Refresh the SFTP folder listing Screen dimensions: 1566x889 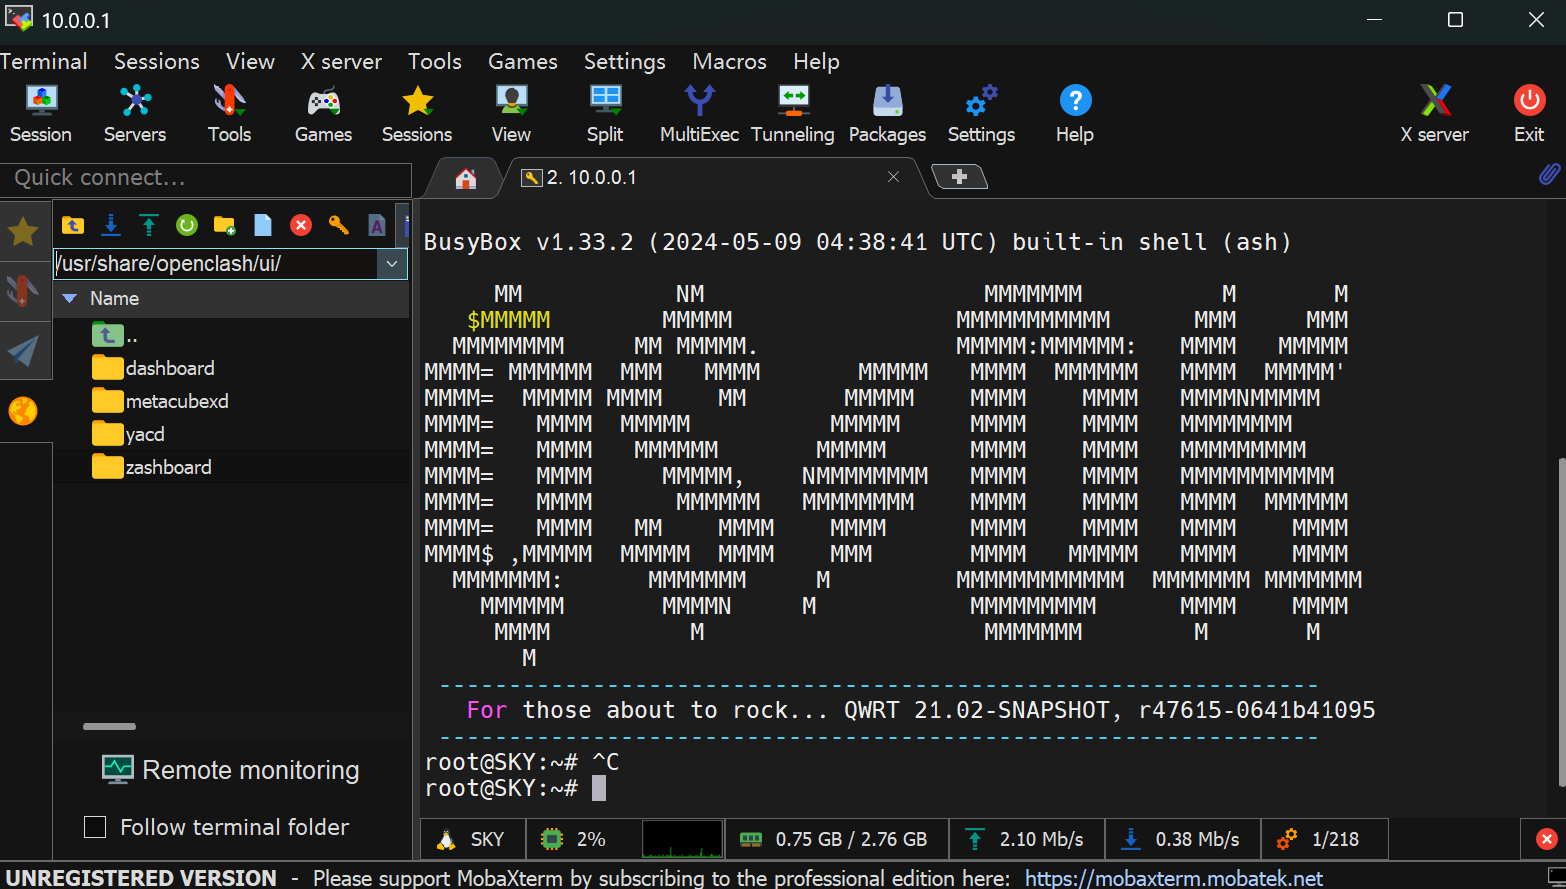click(187, 225)
